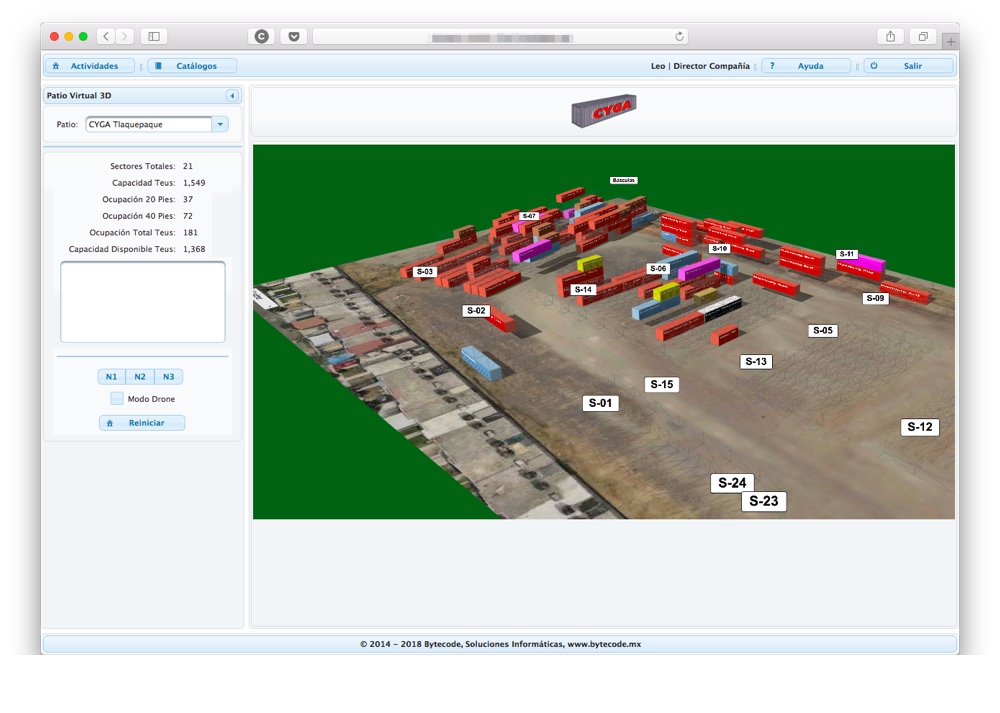Click the CYGA container logo
Viewport: 1000px width, 713px height.
(603, 110)
